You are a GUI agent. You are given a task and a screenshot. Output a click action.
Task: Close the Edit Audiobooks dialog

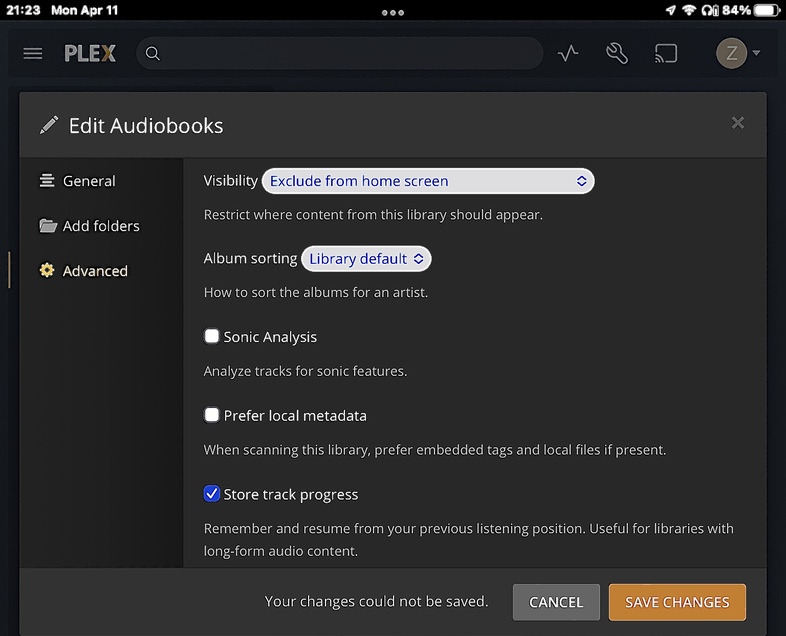pyautogui.click(x=738, y=122)
